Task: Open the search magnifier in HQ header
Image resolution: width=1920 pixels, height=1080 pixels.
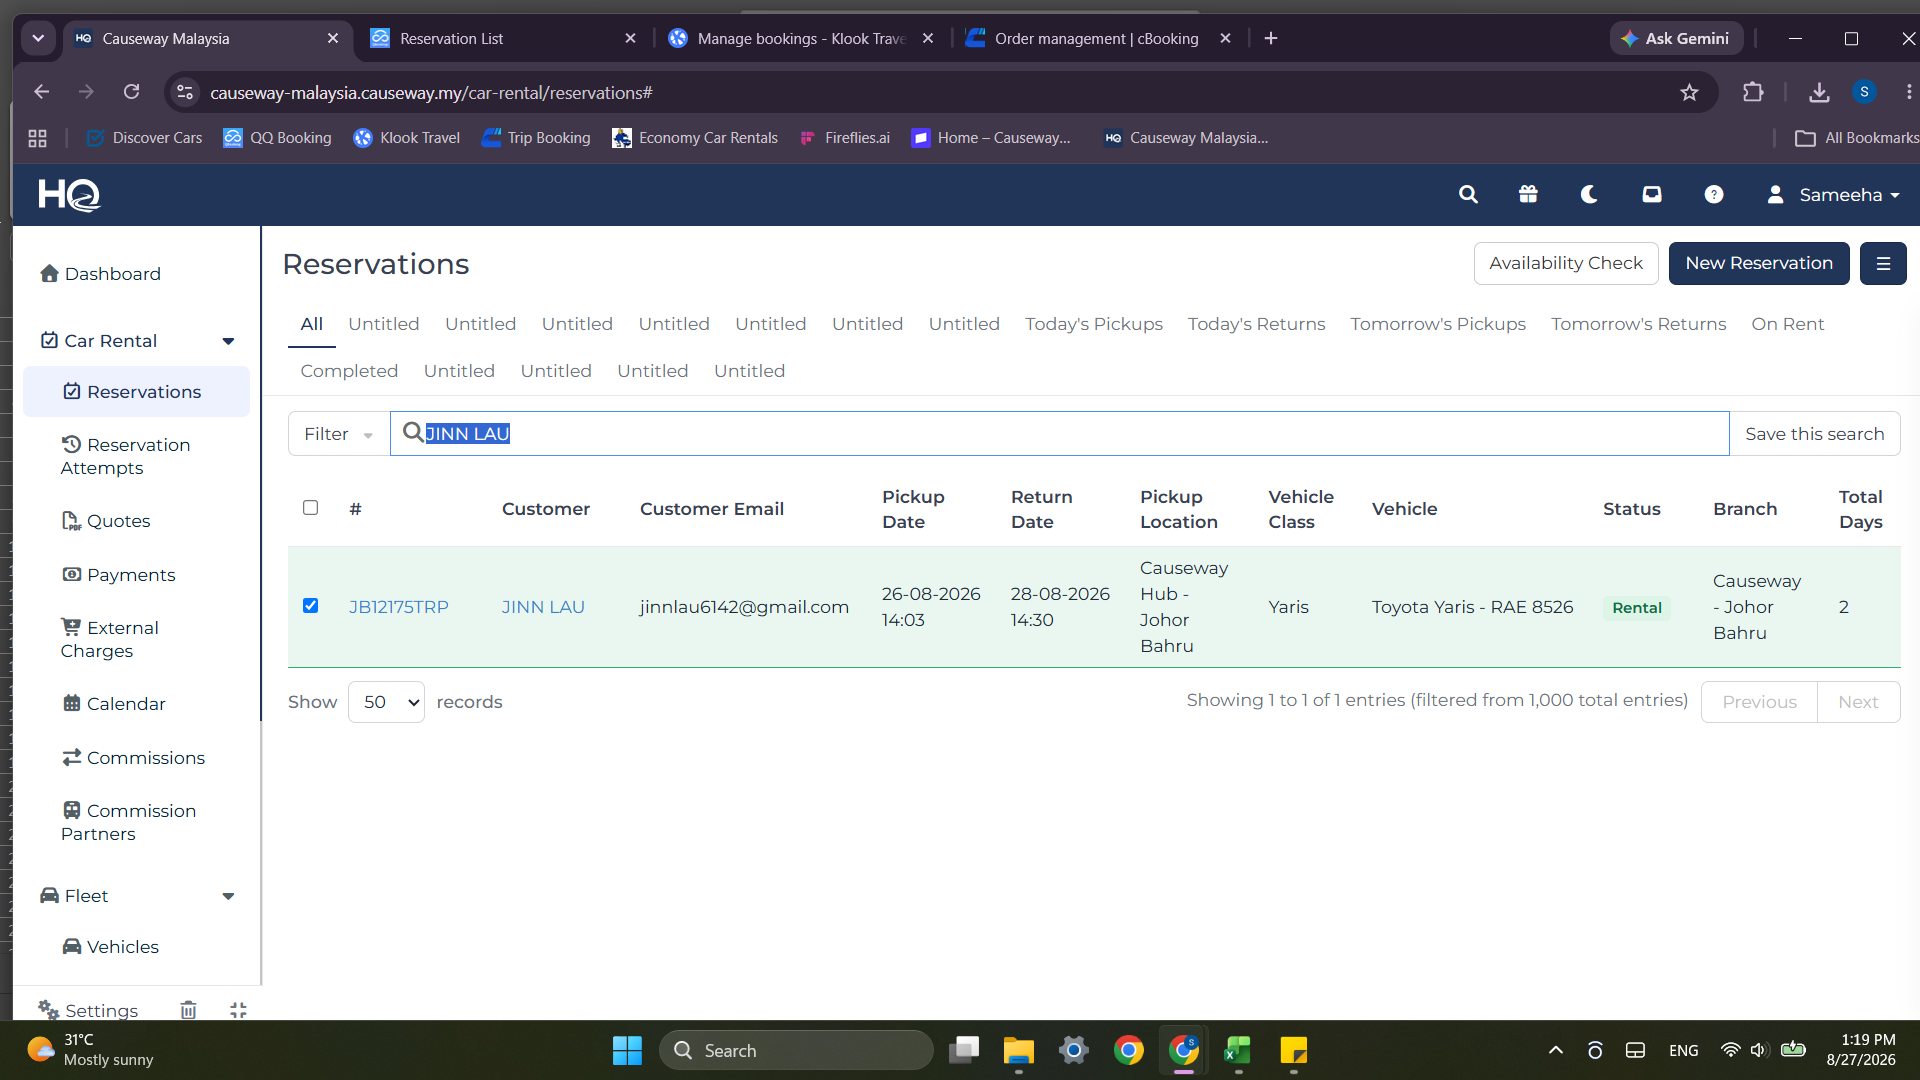Action: 1468,195
